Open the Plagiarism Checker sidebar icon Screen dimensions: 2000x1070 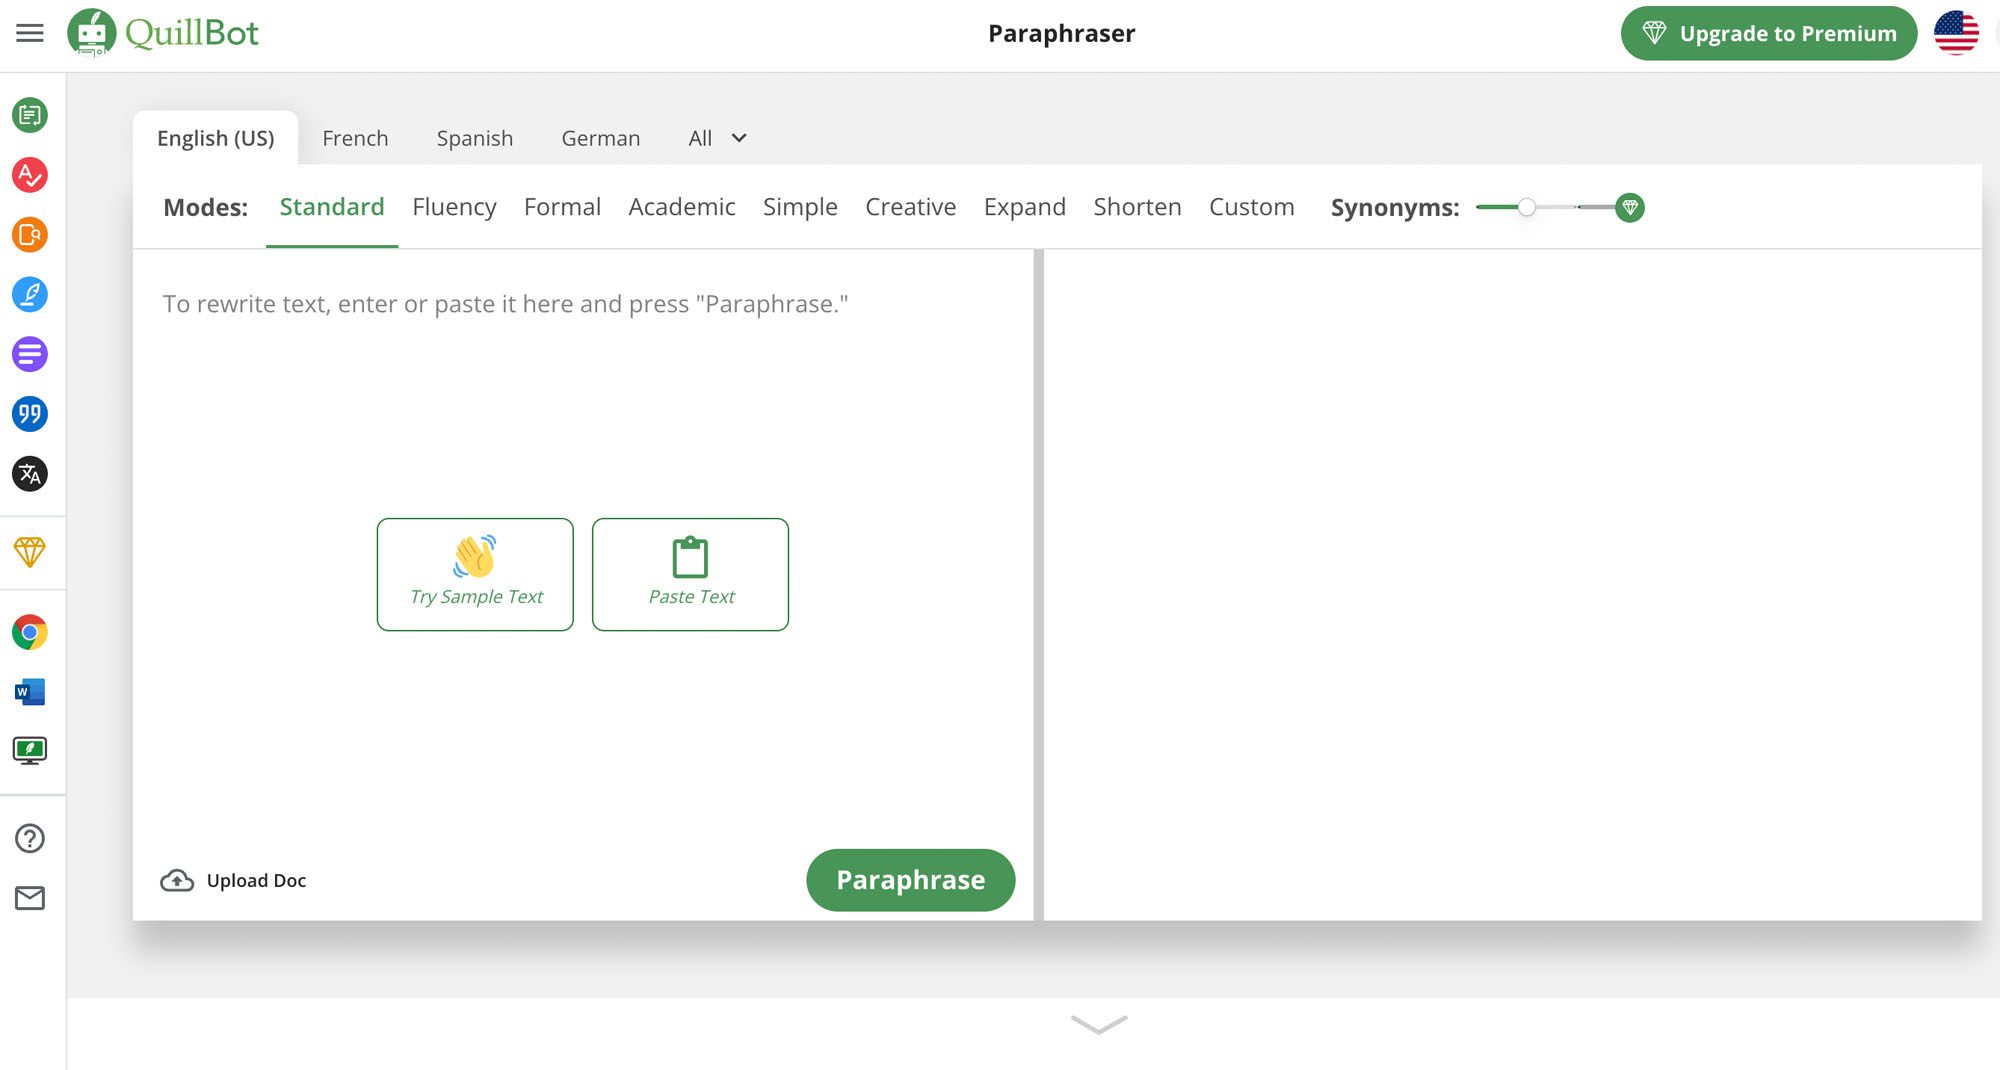point(30,235)
